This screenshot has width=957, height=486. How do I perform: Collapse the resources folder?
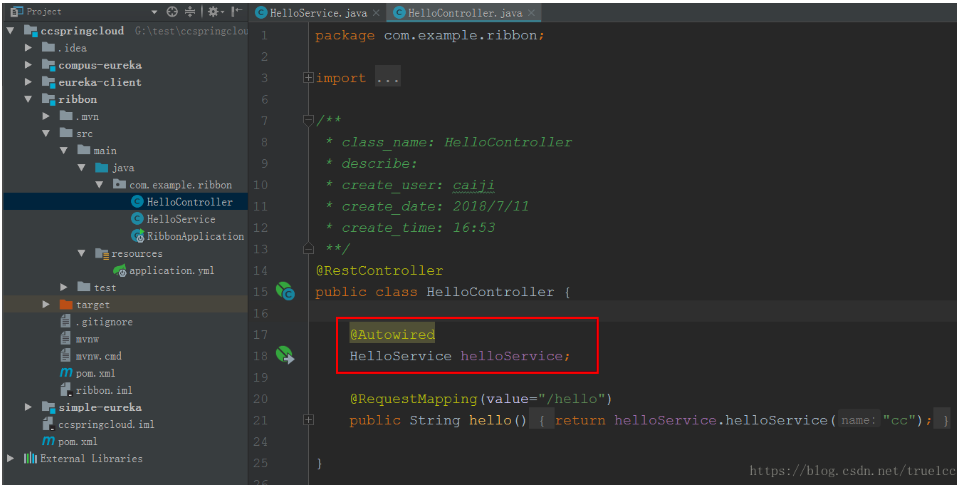click(x=82, y=253)
